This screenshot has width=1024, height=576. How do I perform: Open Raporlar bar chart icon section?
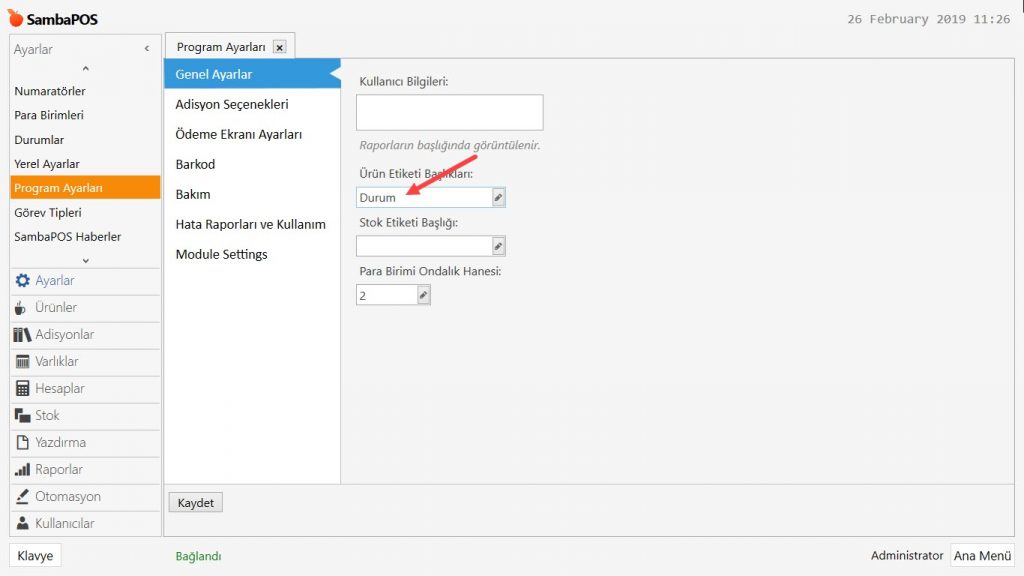point(22,470)
